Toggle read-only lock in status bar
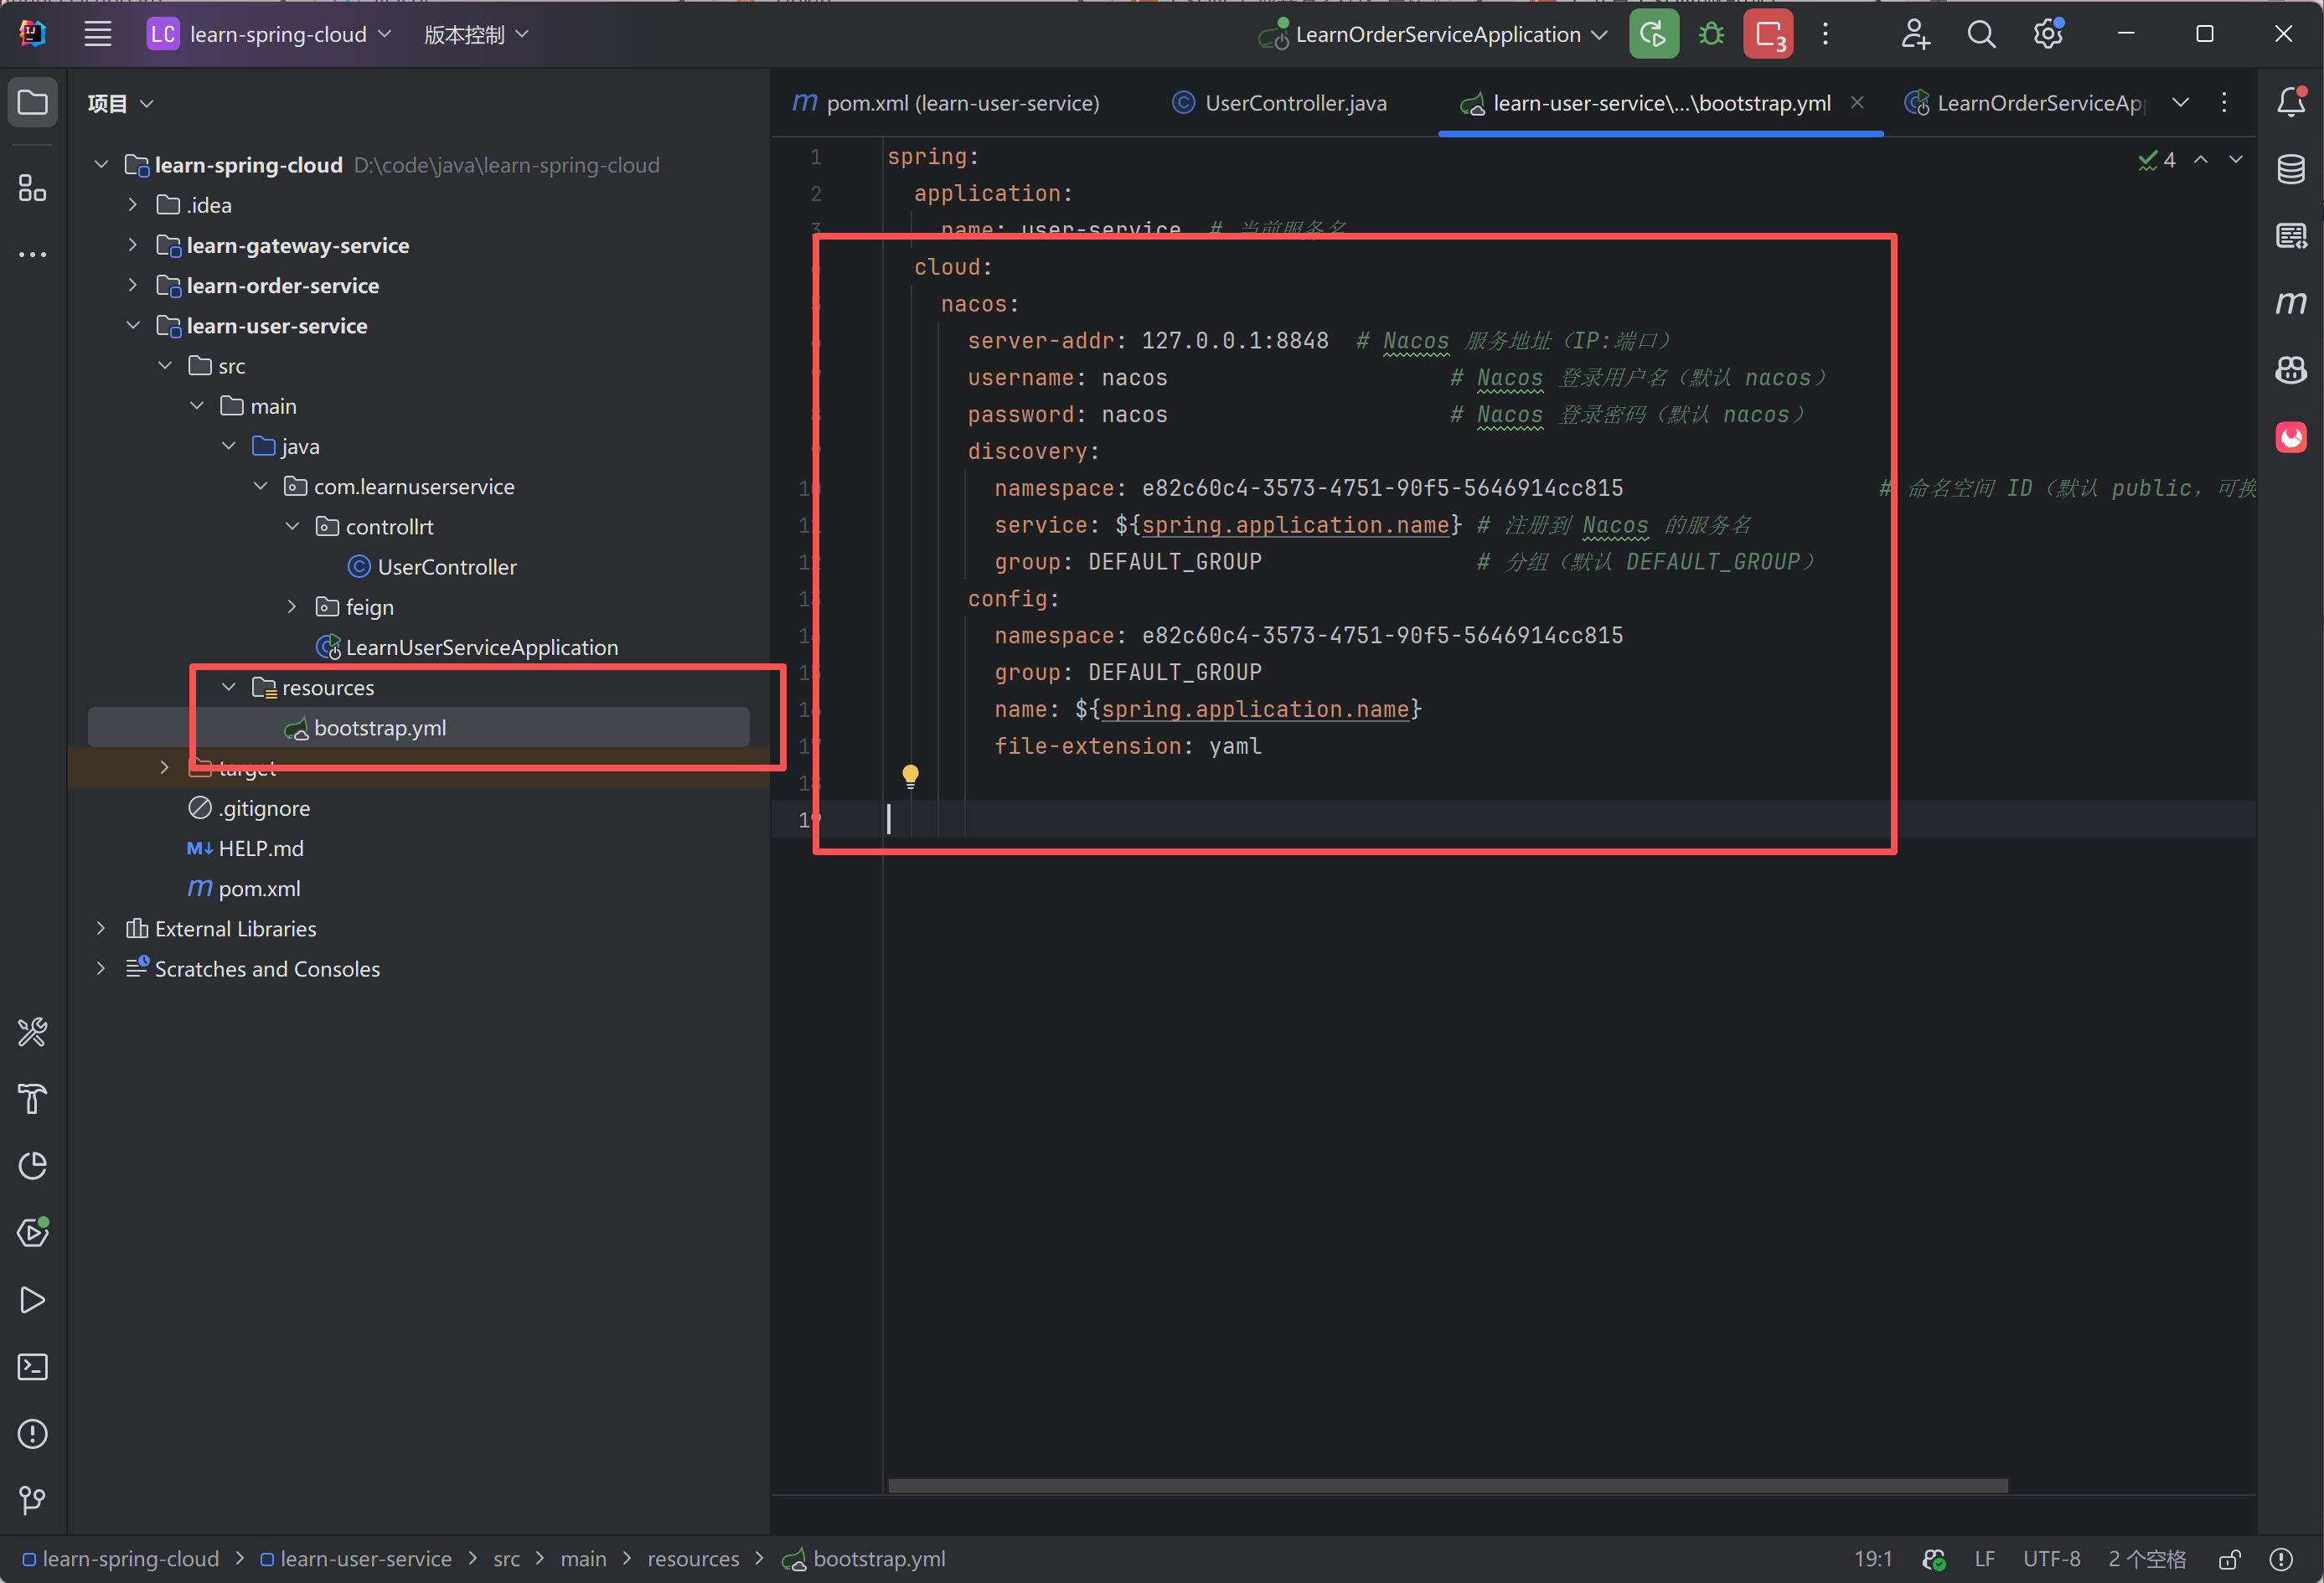The image size is (2324, 1583). tap(2229, 1559)
